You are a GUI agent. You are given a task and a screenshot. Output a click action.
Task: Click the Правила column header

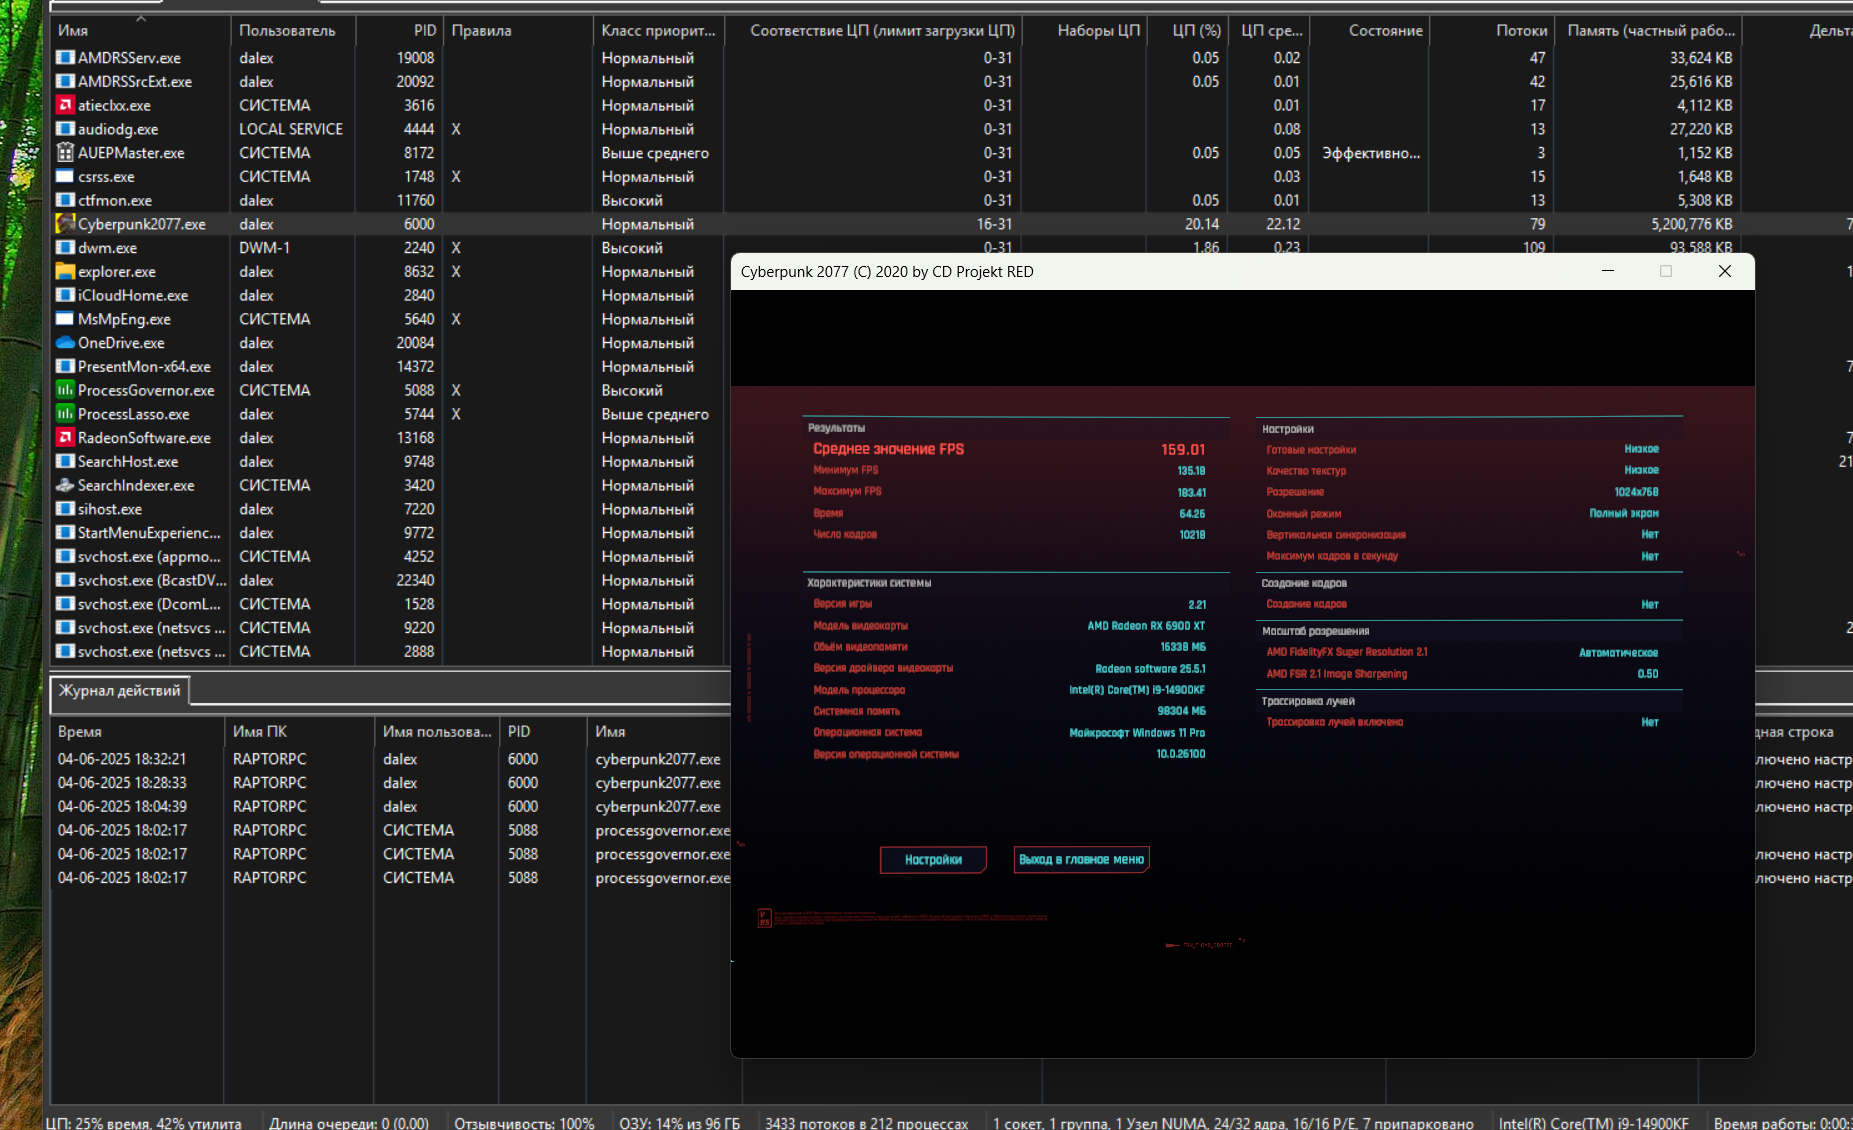(x=518, y=31)
